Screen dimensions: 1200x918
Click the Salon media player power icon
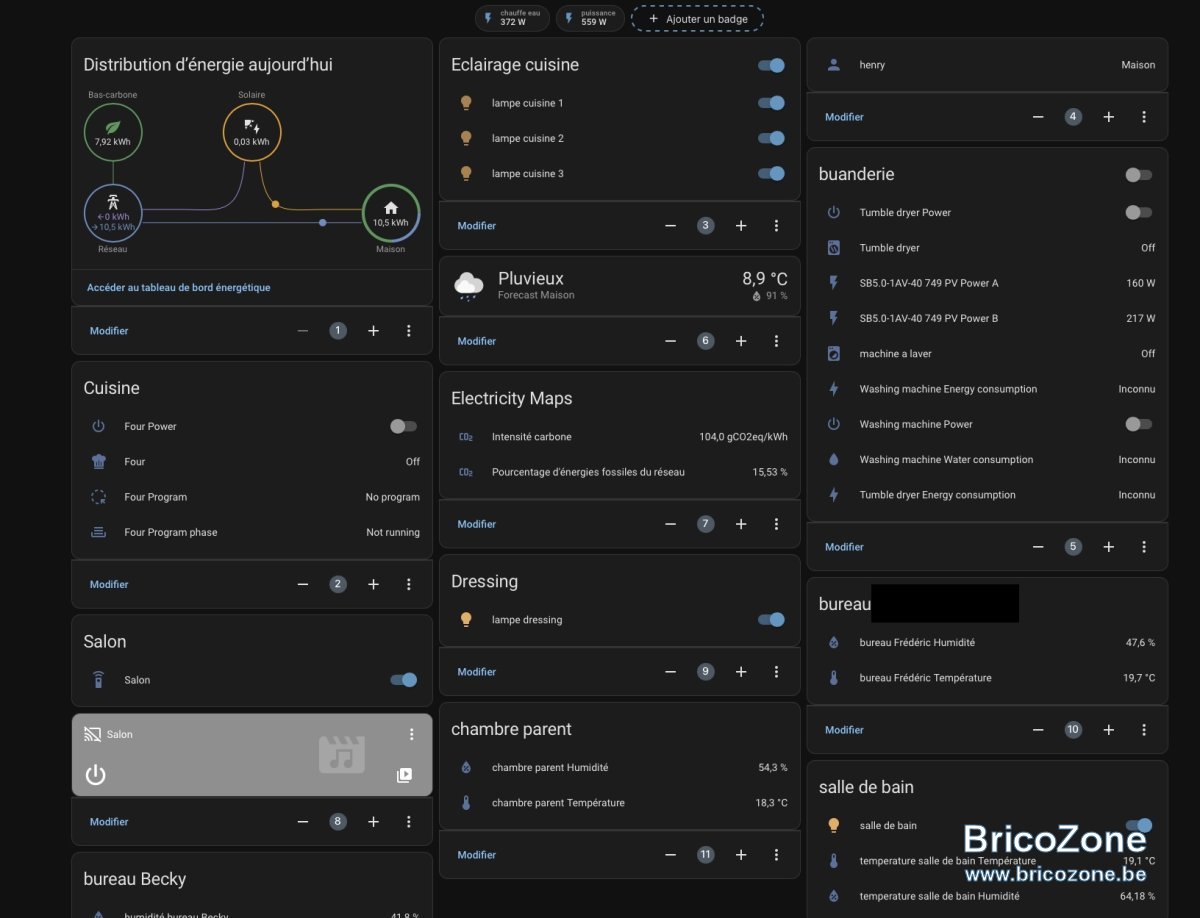point(96,774)
